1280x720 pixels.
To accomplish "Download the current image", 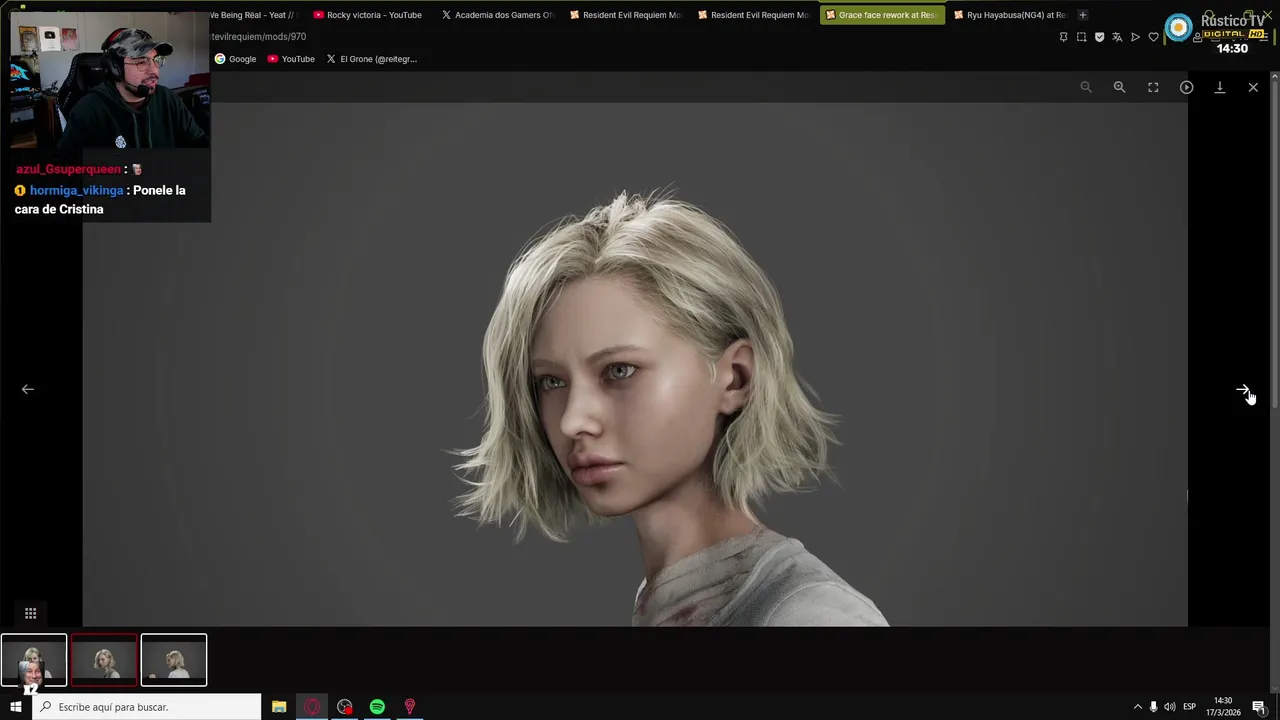I will point(1220,87).
